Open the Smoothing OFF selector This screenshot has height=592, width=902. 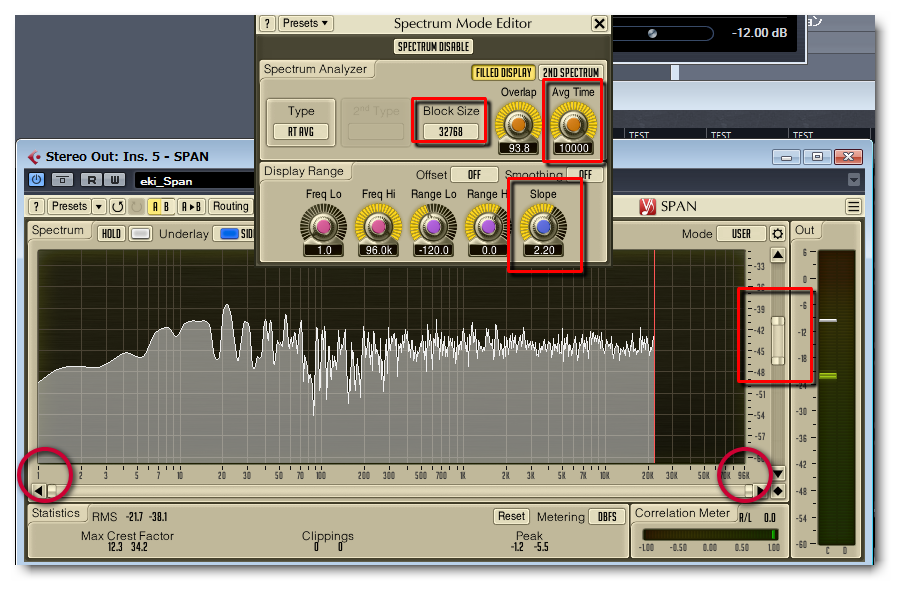(x=585, y=175)
